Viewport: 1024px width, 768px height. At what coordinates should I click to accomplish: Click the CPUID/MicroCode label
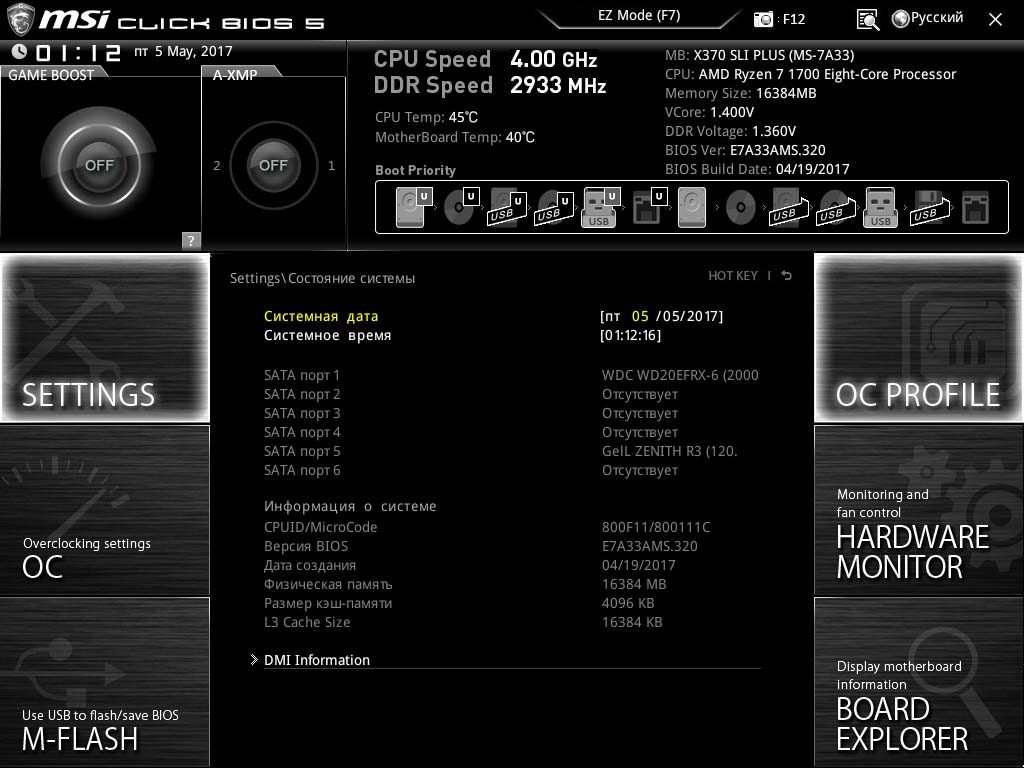tap(321, 527)
